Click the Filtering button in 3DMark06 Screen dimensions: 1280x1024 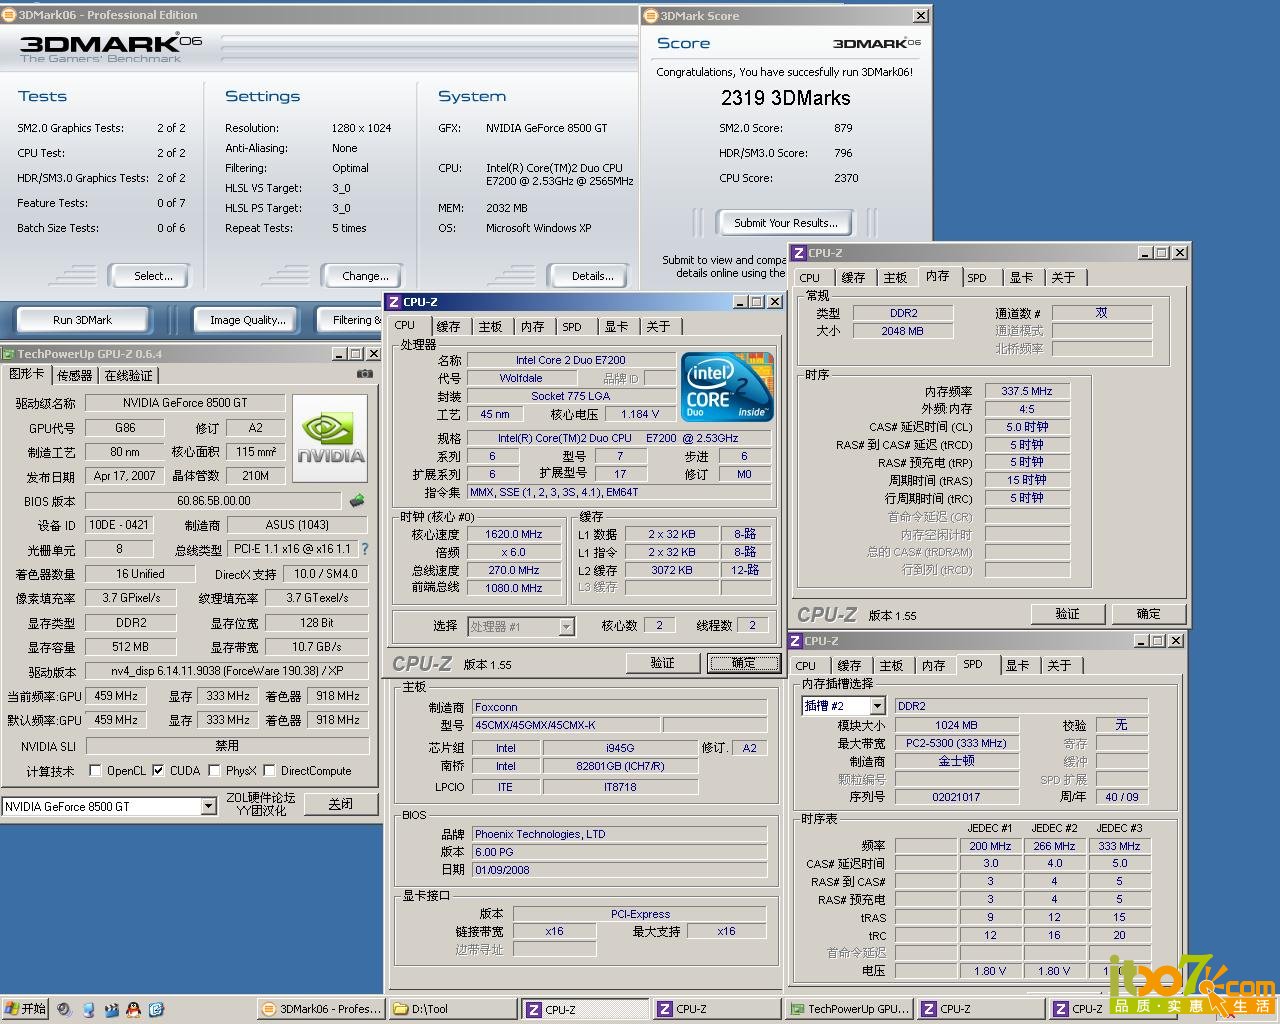[x=350, y=320]
